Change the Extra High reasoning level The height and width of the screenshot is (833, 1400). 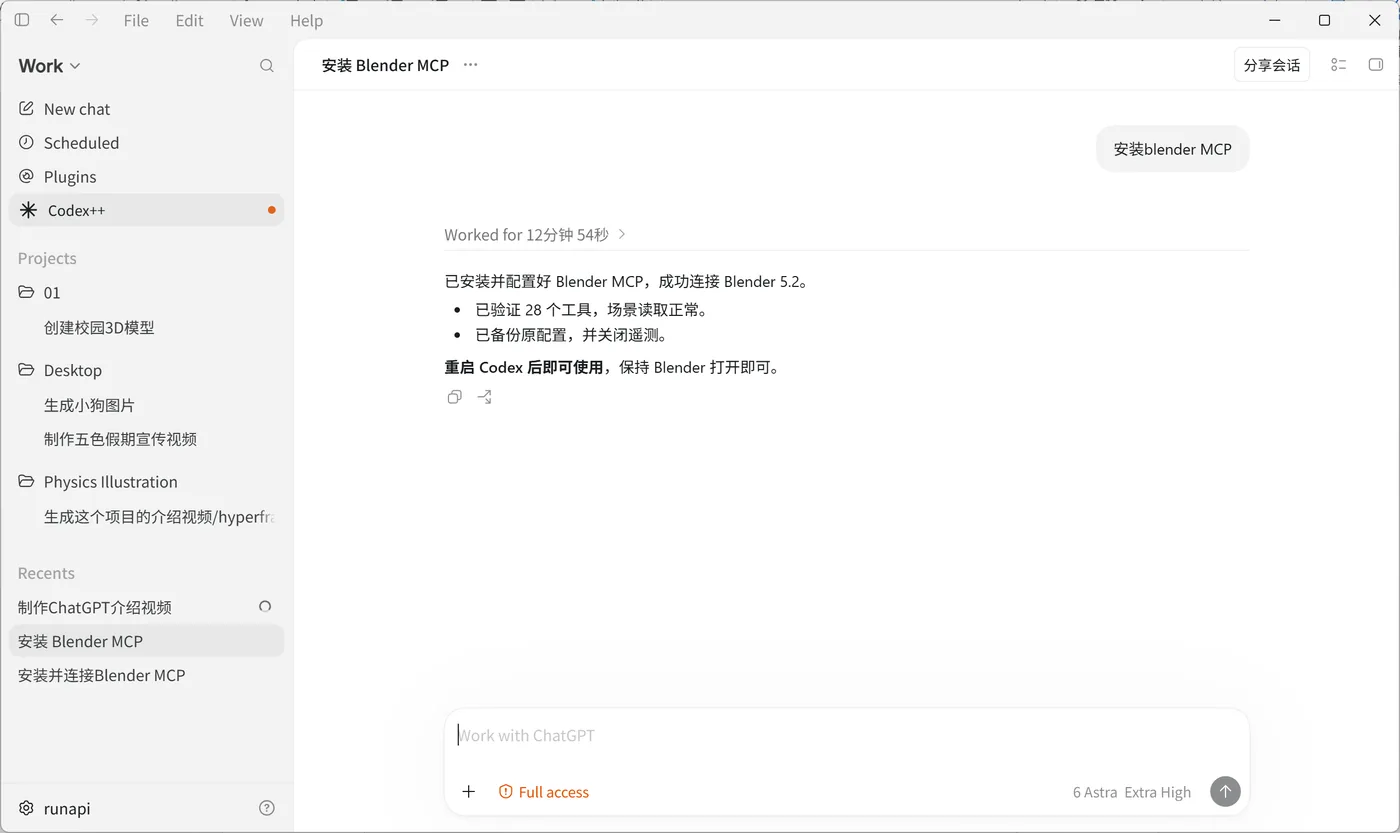click(1158, 792)
